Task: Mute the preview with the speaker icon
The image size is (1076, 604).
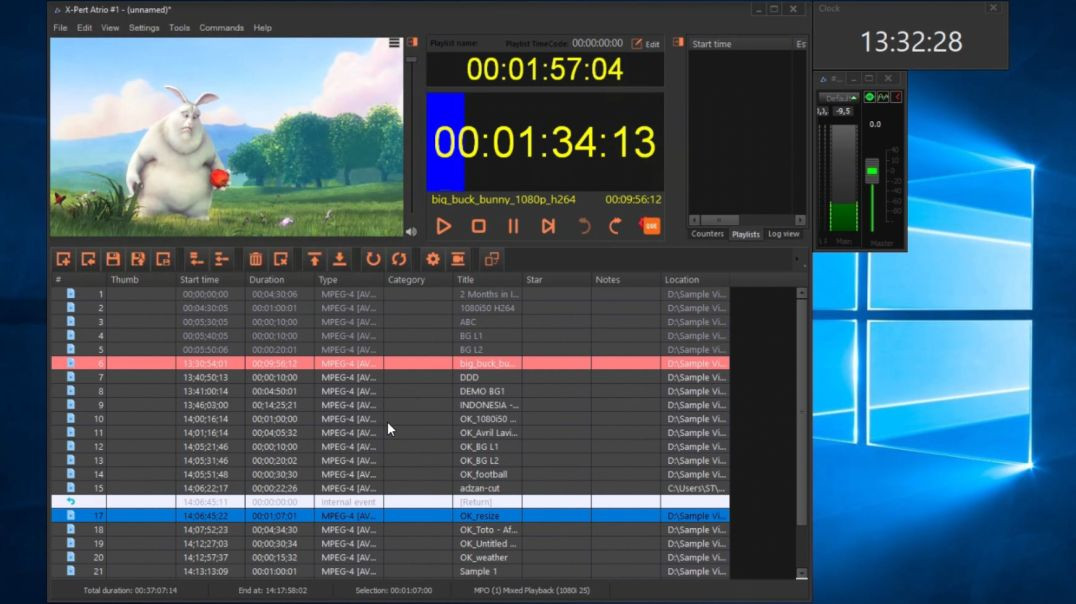Action: click(411, 232)
